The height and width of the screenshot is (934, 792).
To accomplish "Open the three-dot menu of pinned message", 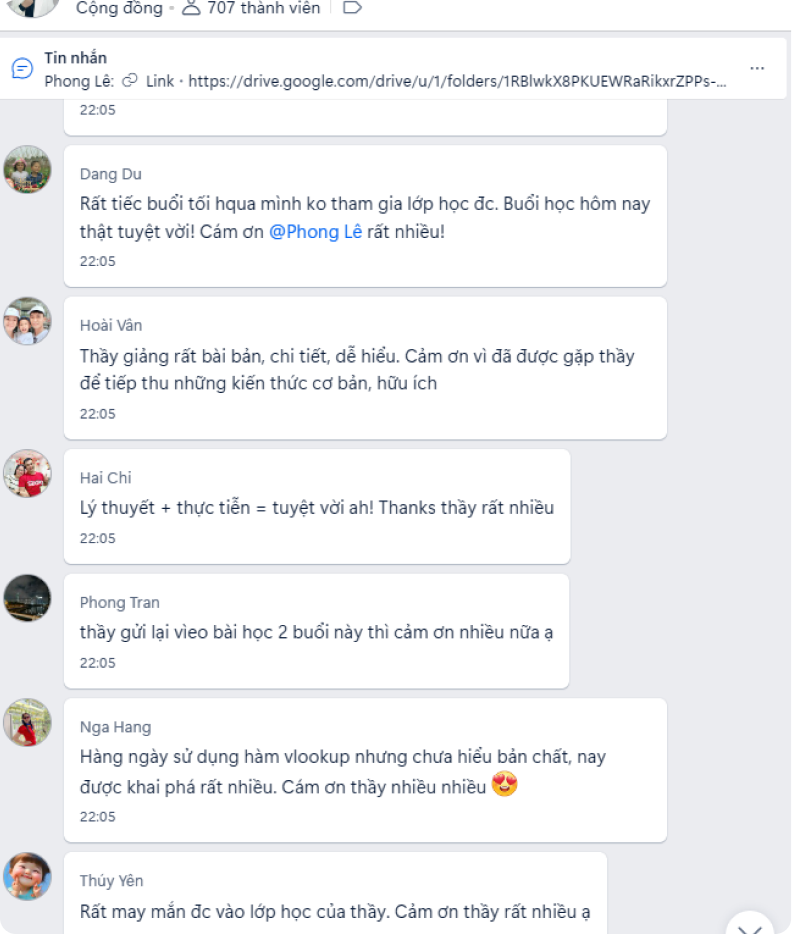I will (757, 69).
